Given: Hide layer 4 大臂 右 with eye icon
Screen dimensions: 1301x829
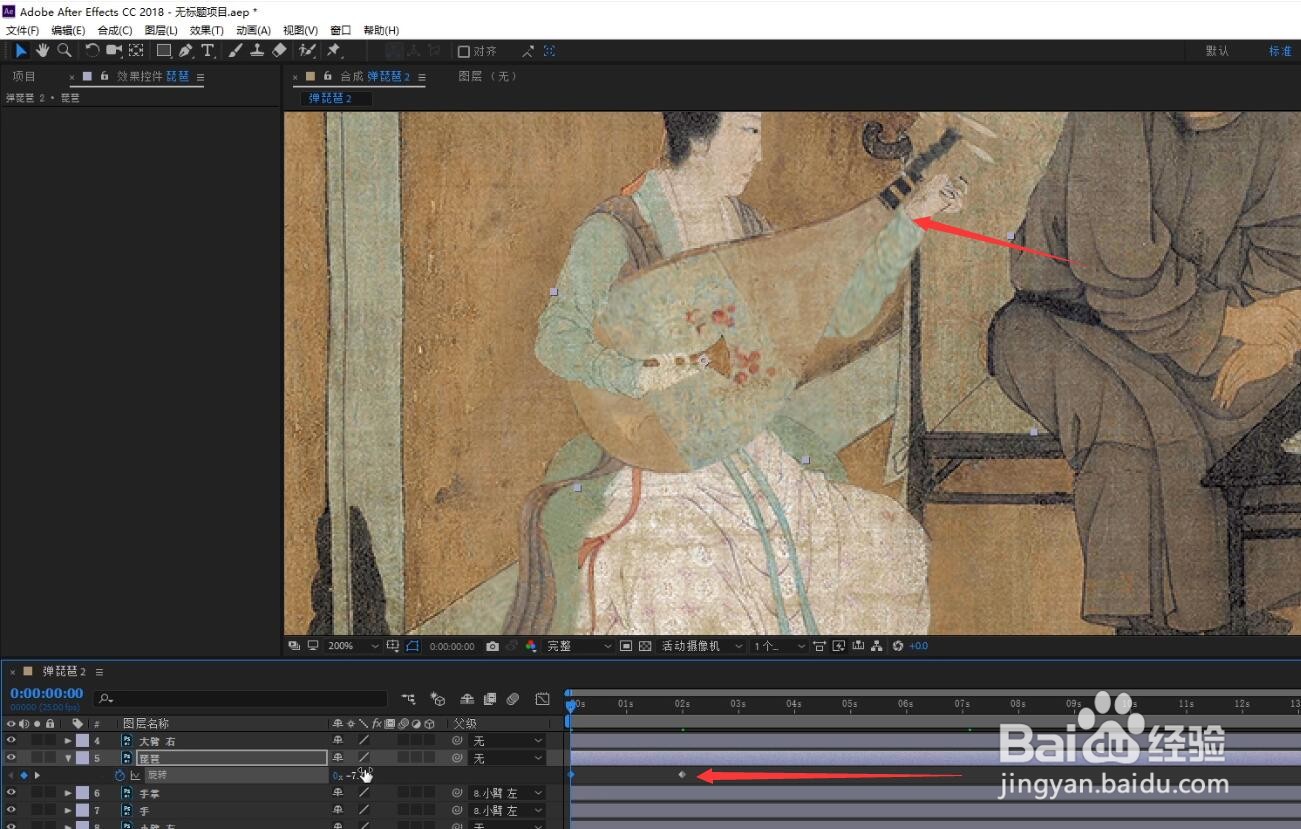Looking at the screenshot, I should point(11,741).
